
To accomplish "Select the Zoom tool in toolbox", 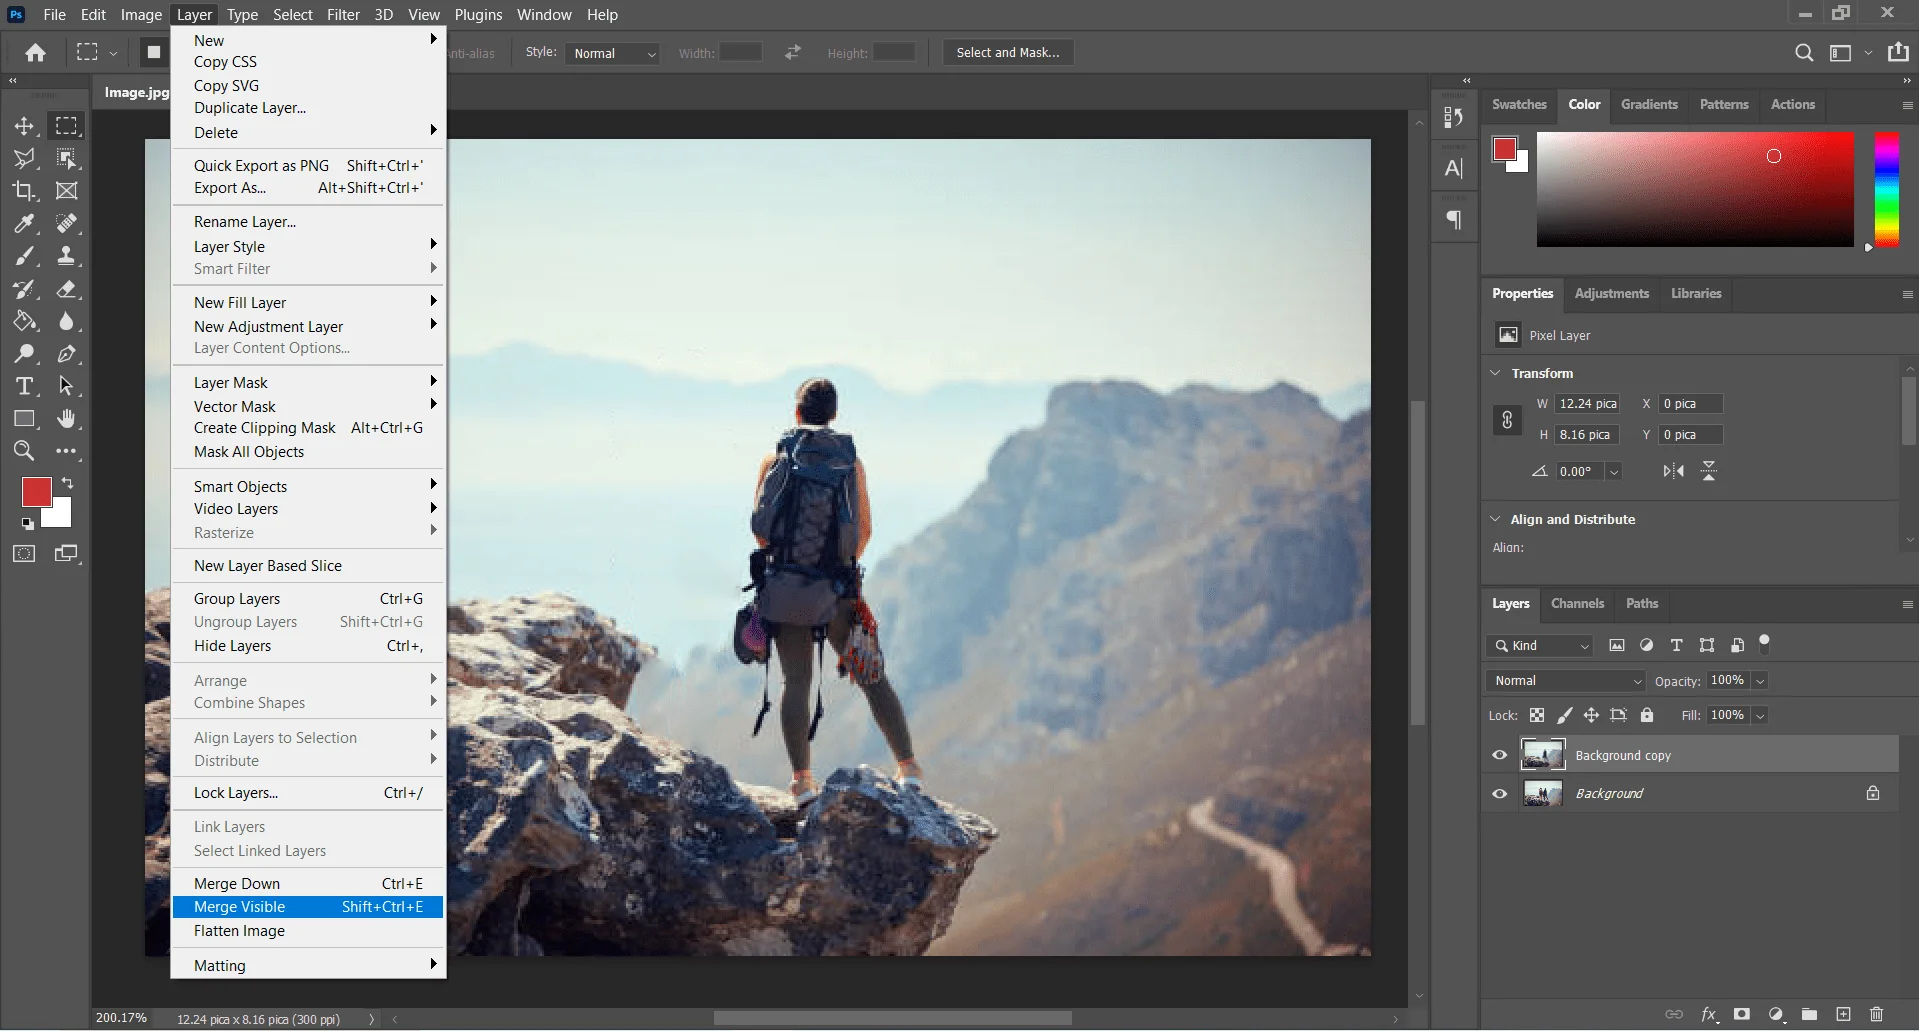I will 24,451.
